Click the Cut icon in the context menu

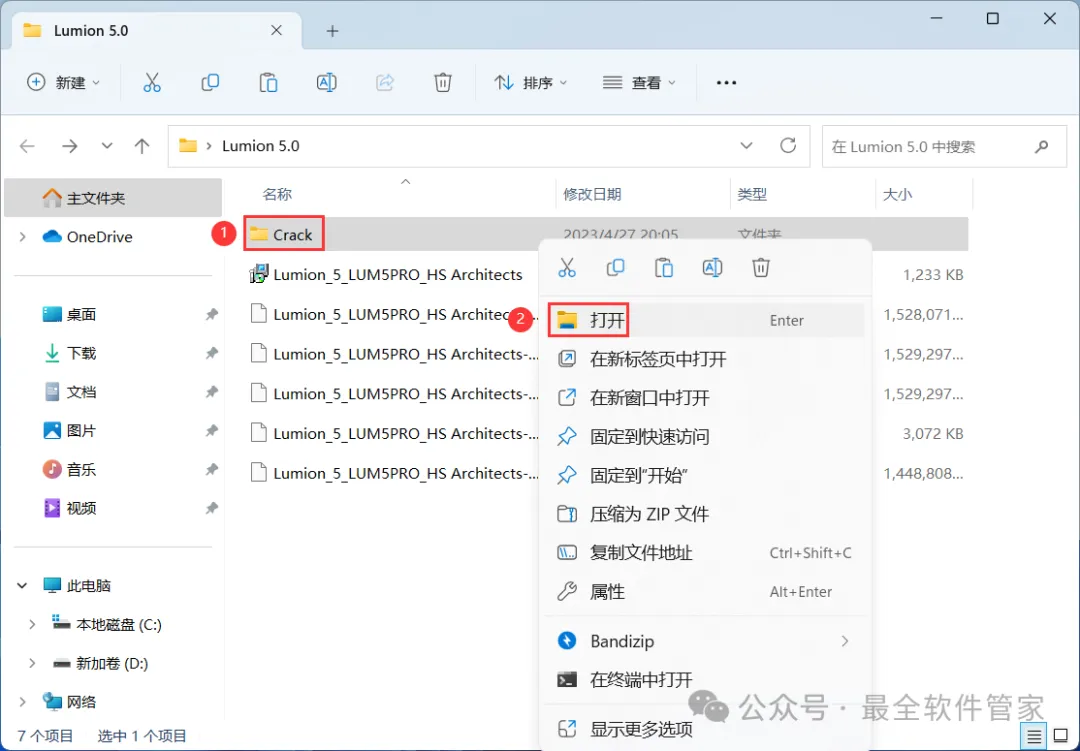(x=567, y=267)
